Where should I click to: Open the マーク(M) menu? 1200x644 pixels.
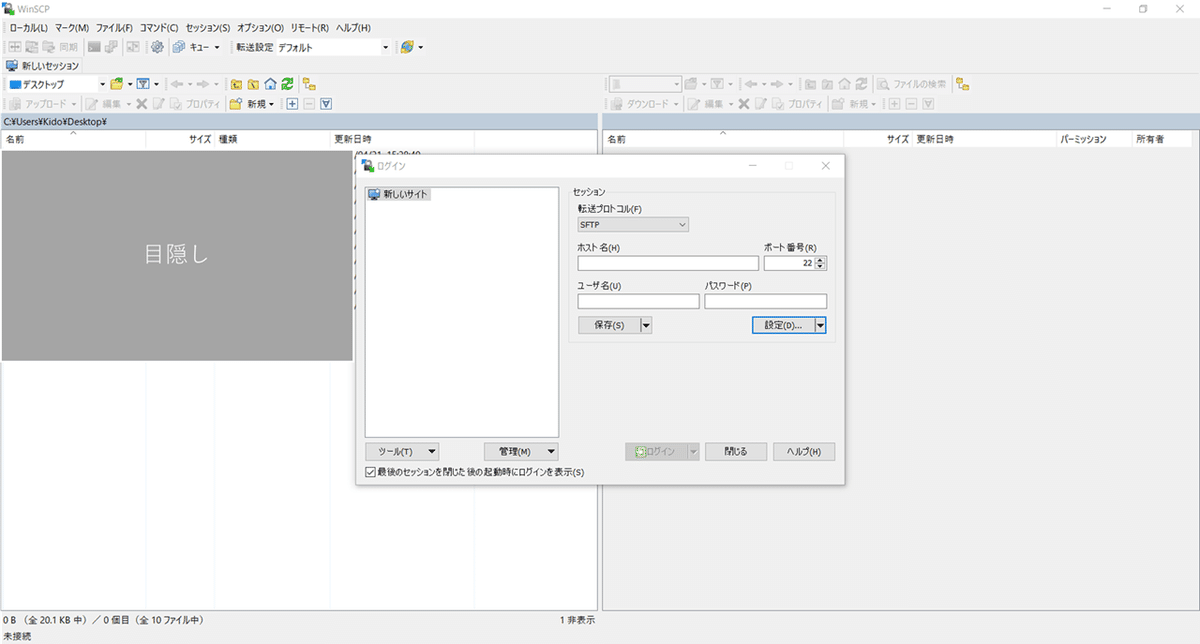[72, 28]
